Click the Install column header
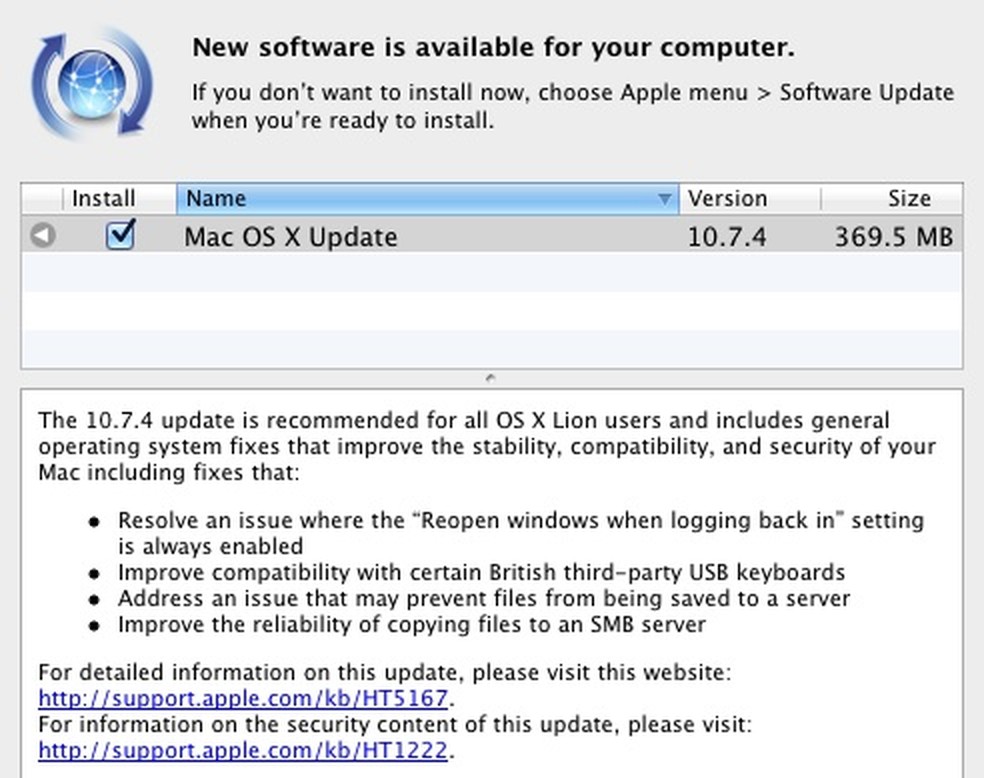The width and height of the screenshot is (984, 778). tap(103, 198)
